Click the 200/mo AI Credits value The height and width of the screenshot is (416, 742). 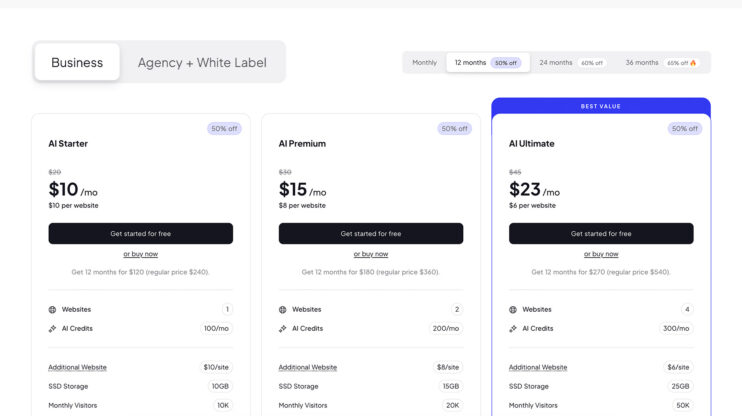pos(446,328)
